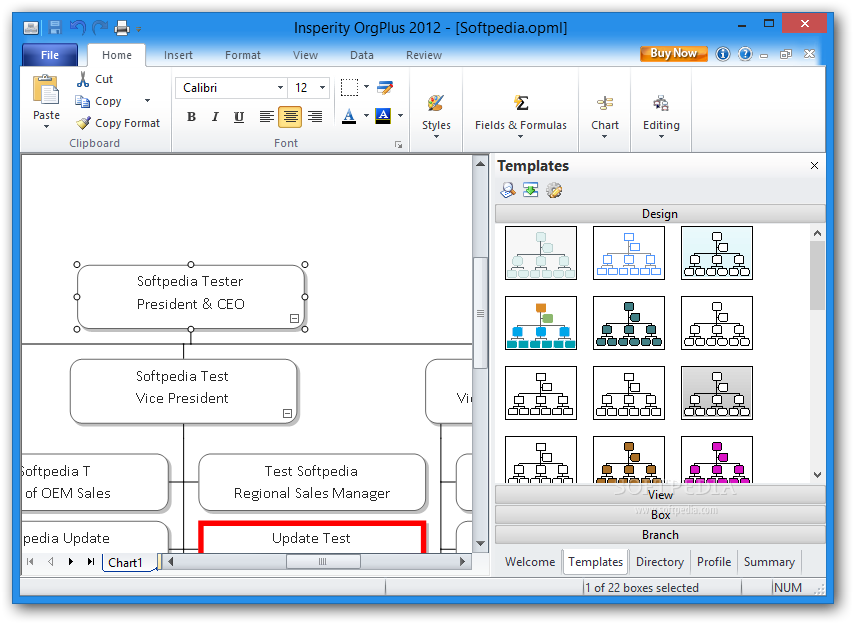Toggle Underline formatting
This screenshot has width=854, height=624.
(239, 117)
